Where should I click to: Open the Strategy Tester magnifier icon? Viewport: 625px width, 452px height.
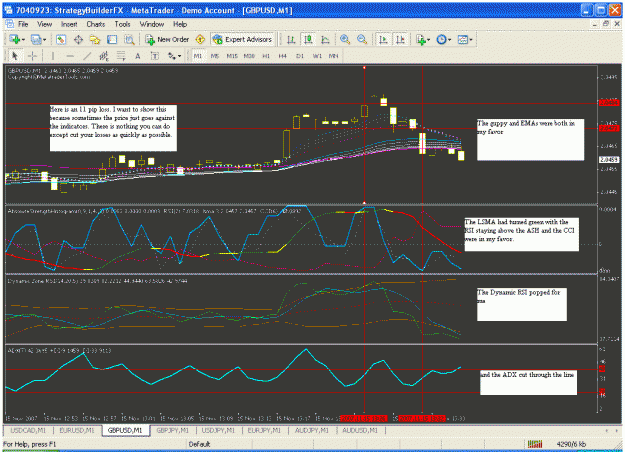point(129,39)
